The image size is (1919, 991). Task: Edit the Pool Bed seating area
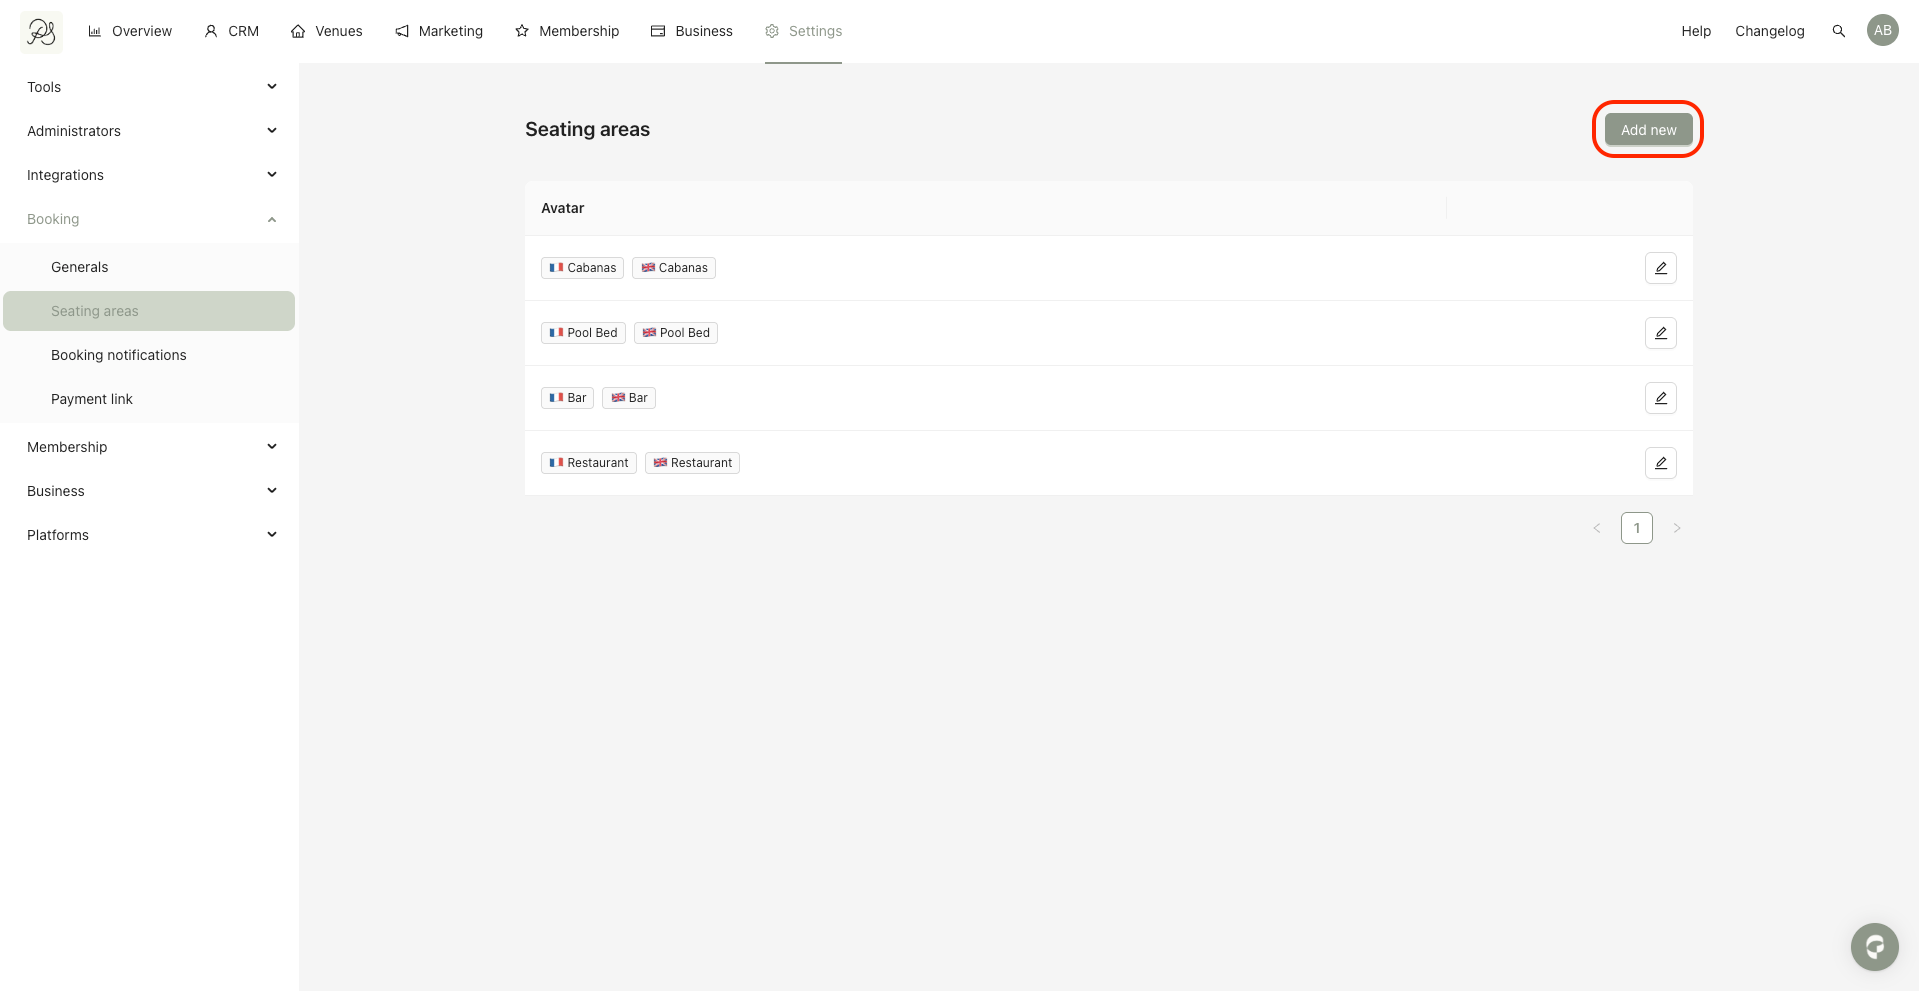[1660, 333]
